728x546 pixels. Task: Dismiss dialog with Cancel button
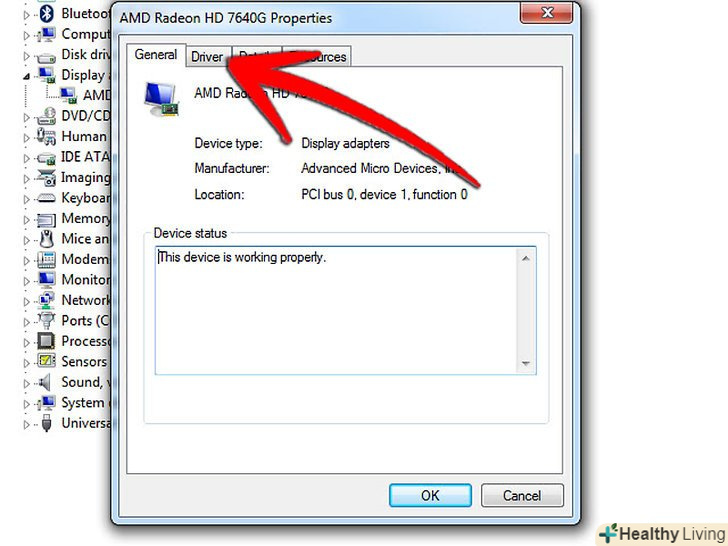point(522,495)
